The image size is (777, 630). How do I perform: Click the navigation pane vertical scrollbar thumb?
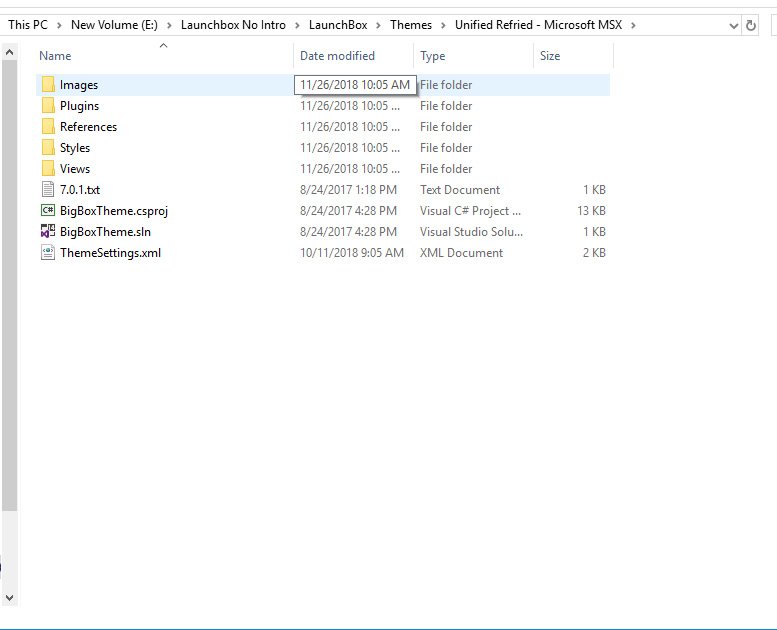point(9,286)
